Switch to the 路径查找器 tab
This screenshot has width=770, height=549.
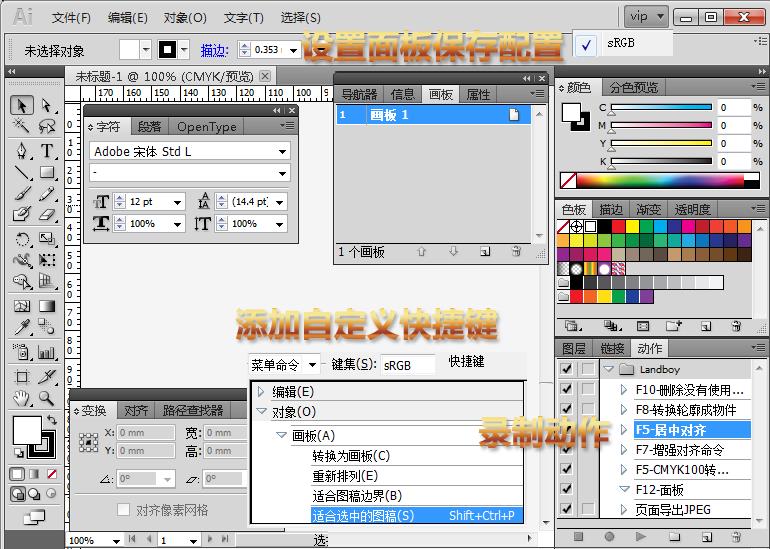click(193, 410)
